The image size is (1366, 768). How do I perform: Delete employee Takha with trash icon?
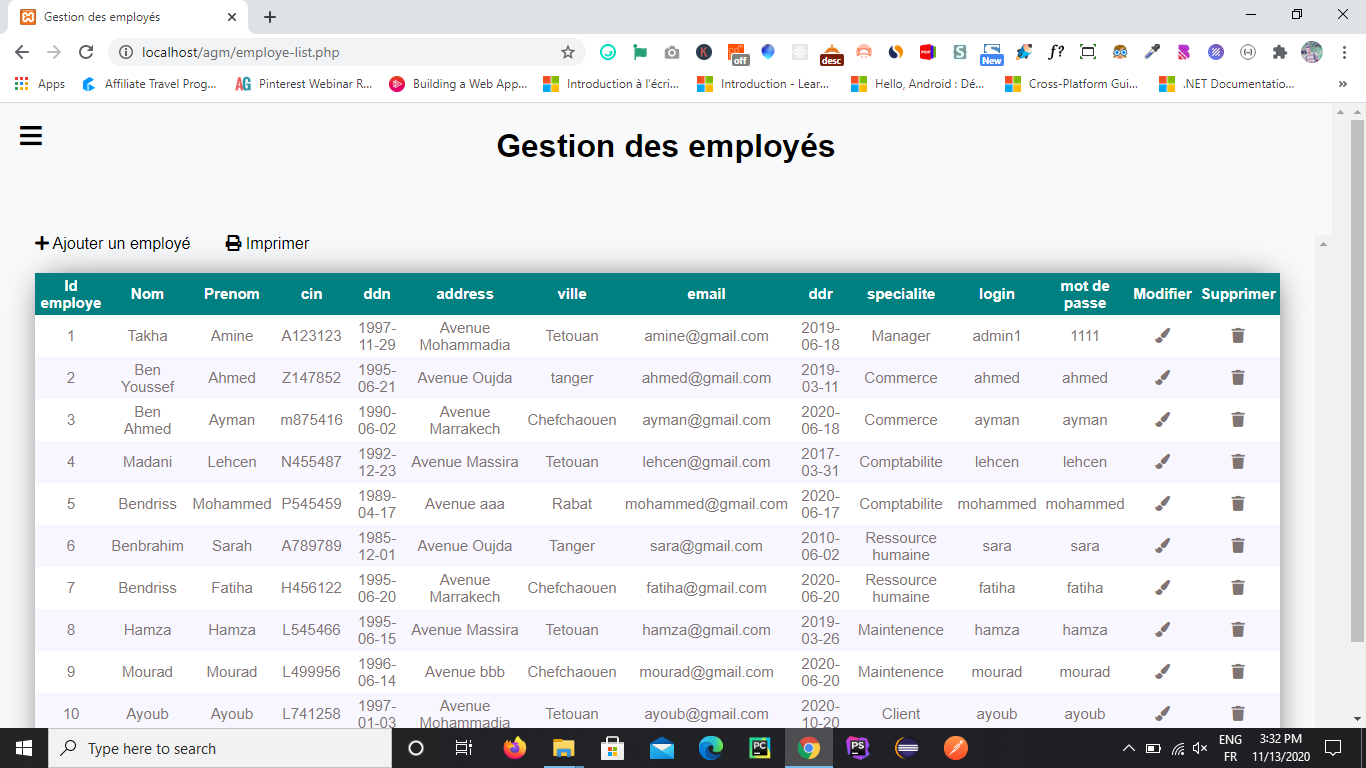tap(1238, 336)
